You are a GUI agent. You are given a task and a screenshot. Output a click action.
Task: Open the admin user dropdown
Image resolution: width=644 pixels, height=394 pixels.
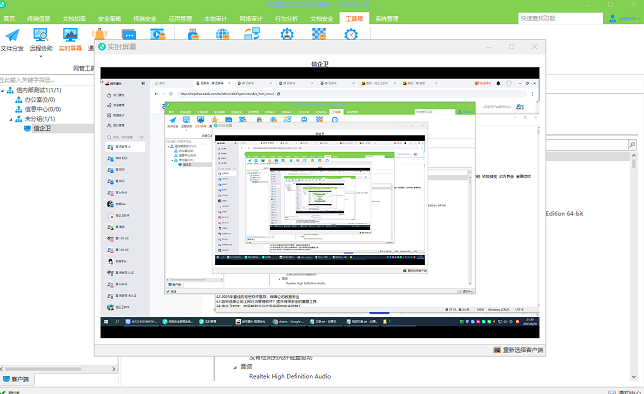(x=624, y=18)
